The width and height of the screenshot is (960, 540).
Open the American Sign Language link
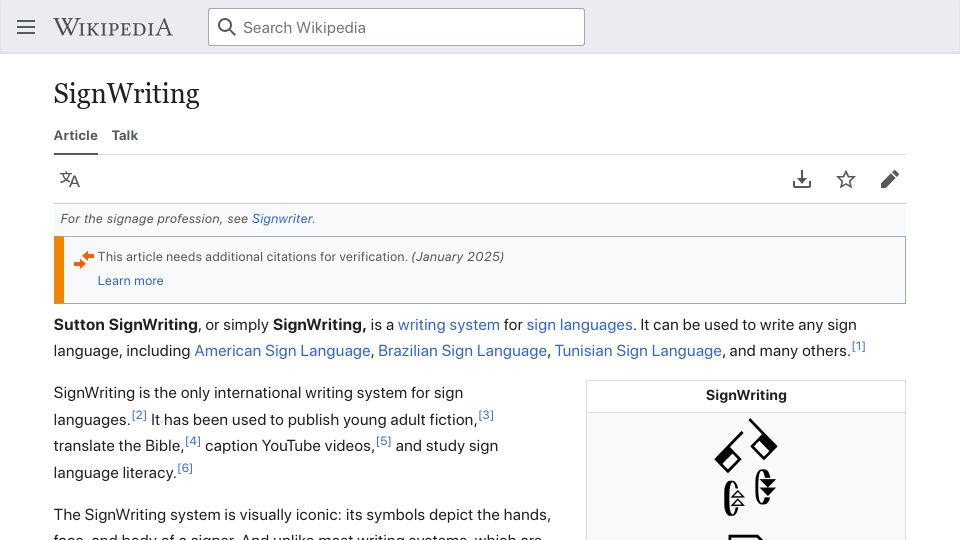282,351
